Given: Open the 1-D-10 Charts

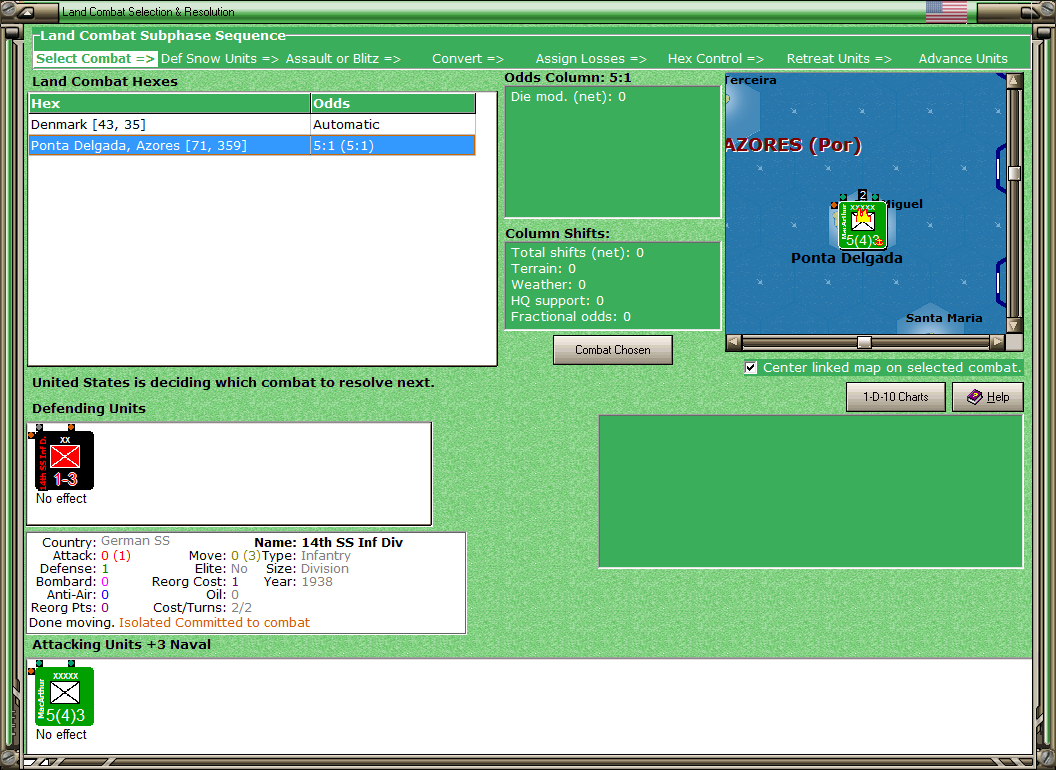Looking at the screenshot, I should point(896,397).
